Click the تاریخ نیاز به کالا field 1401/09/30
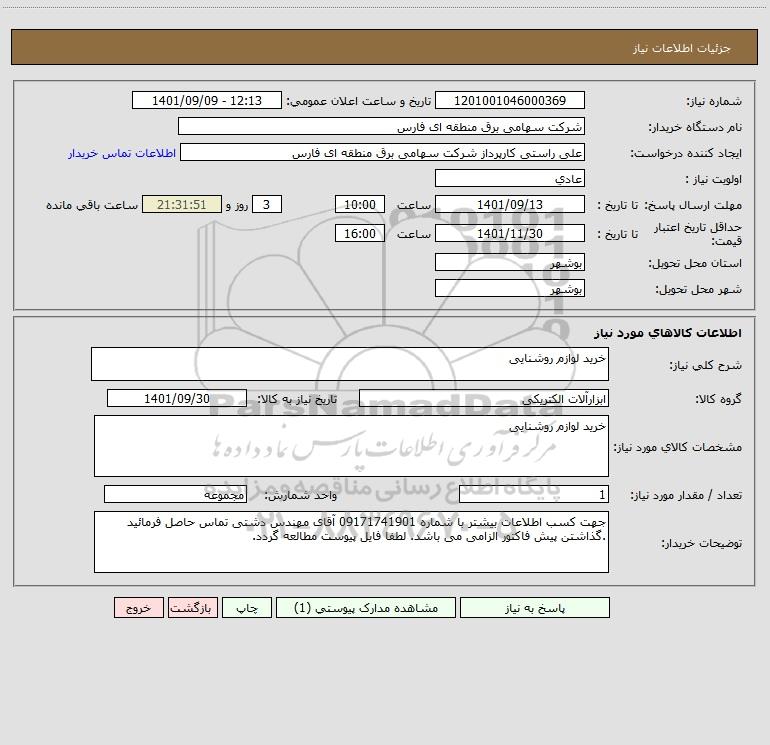The image size is (770, 745). coord(177,398)
